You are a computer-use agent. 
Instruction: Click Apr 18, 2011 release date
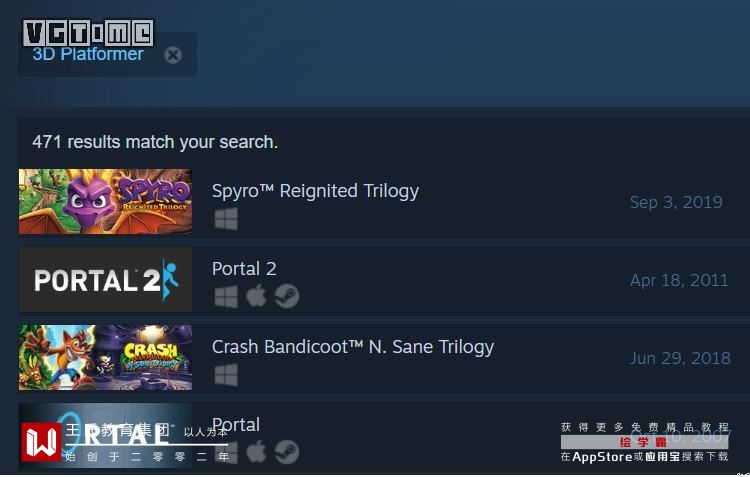[x=679, y=280]
